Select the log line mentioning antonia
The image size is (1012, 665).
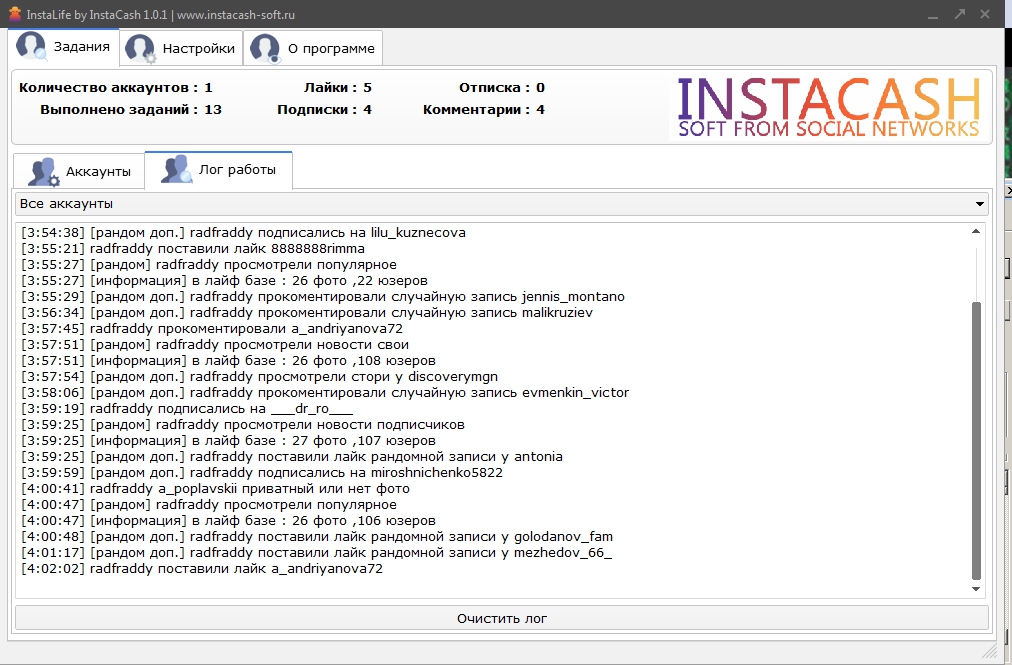pyautogui.click(x=292, y=456)
